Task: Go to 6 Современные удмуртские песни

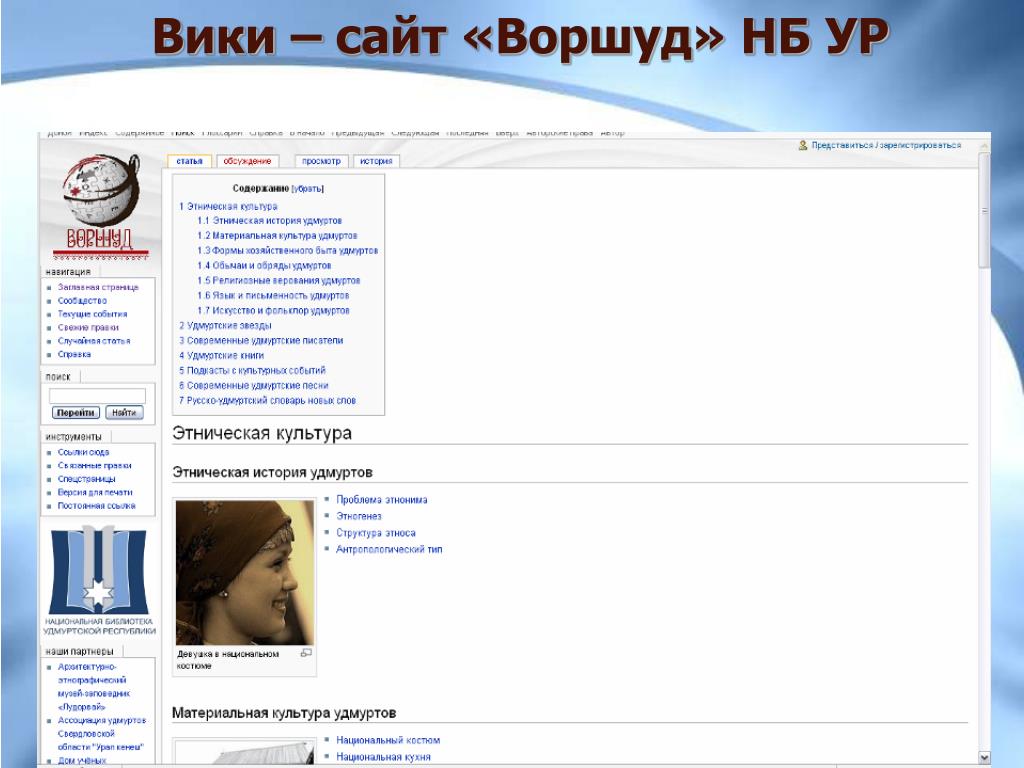Action: click(x=253, y=385)
